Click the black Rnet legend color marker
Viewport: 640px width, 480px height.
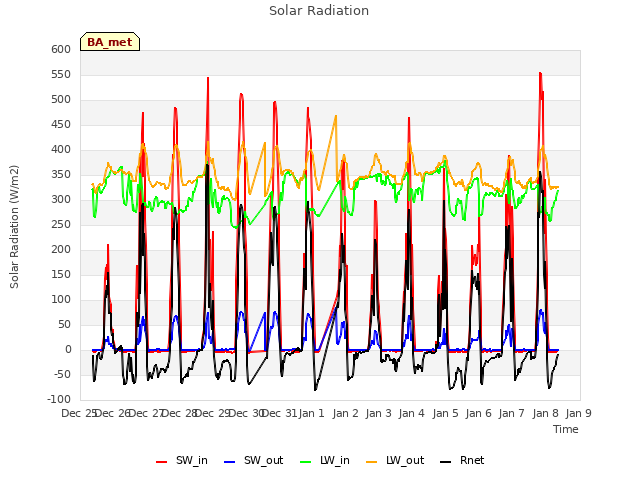446,462
